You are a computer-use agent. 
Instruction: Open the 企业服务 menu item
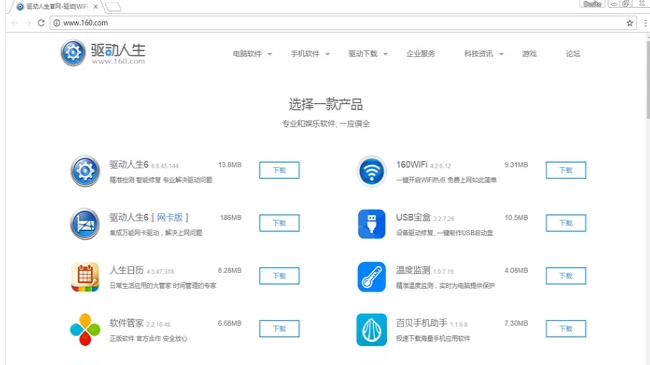(421, 54)
